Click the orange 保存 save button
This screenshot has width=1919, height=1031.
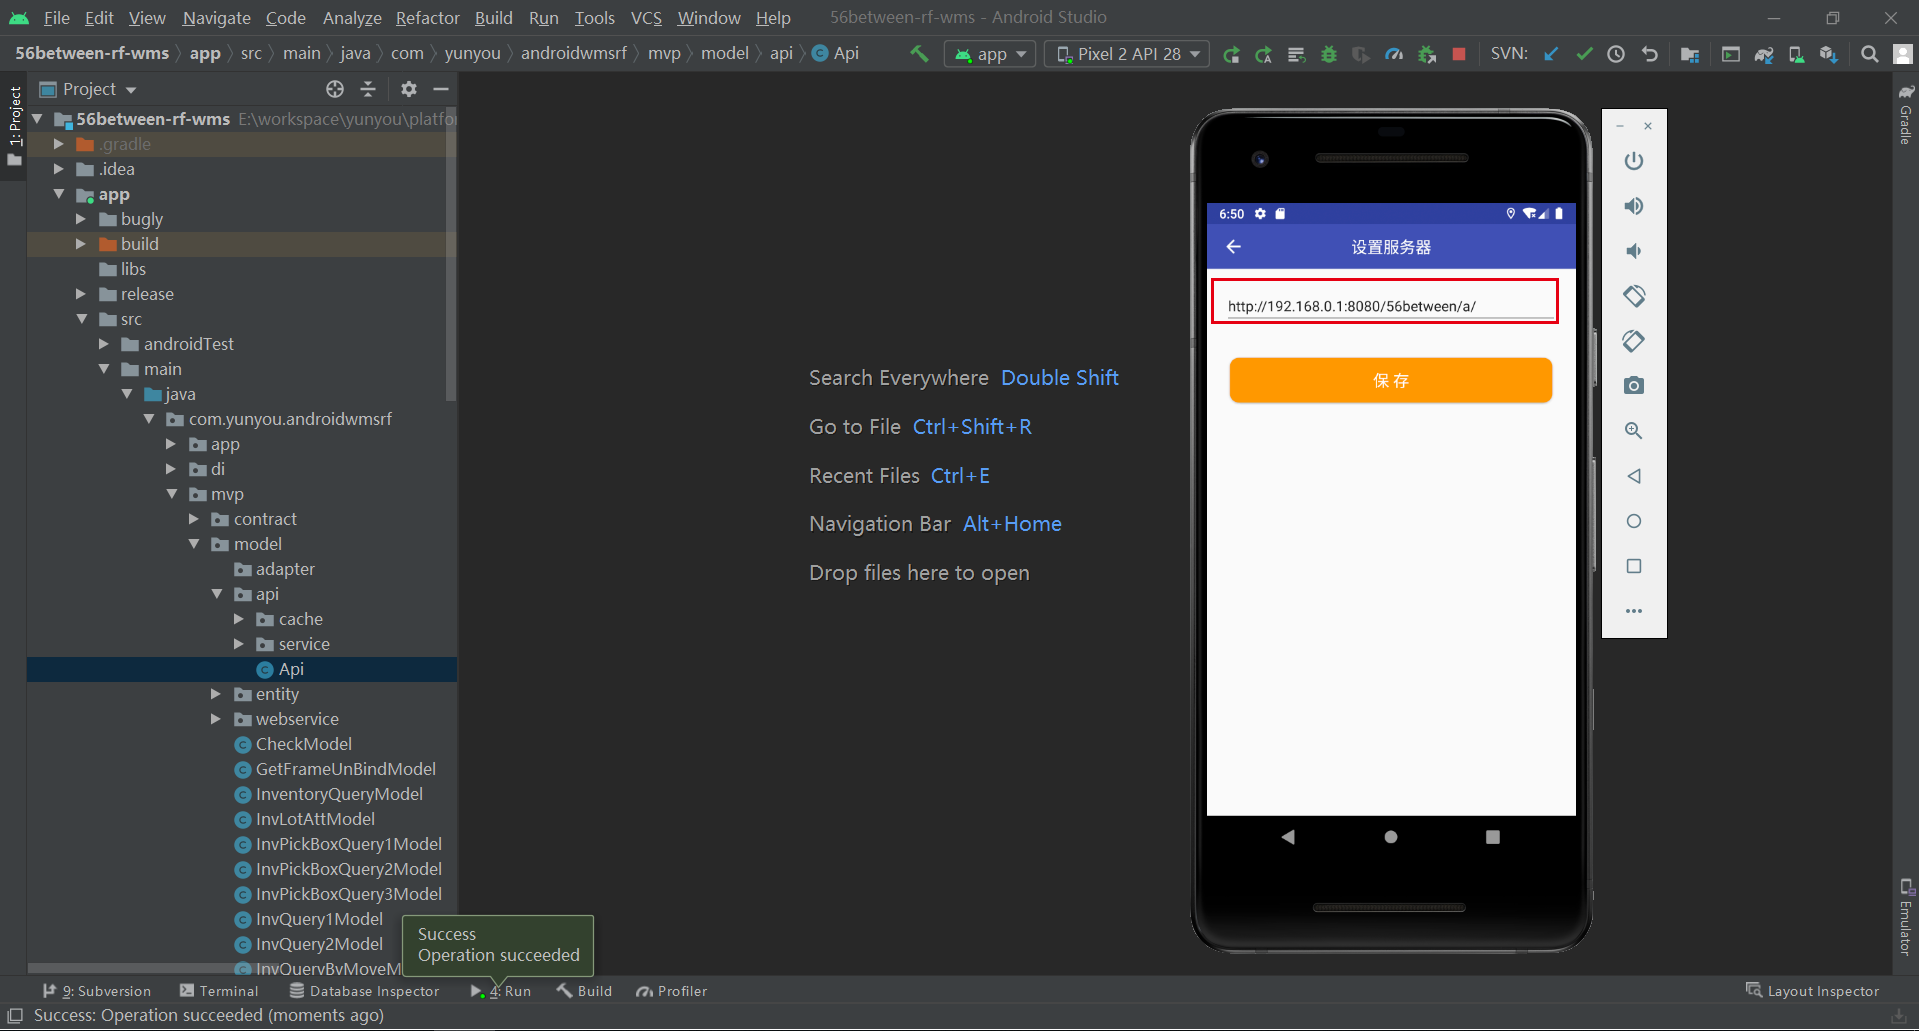coord(1390,380)
